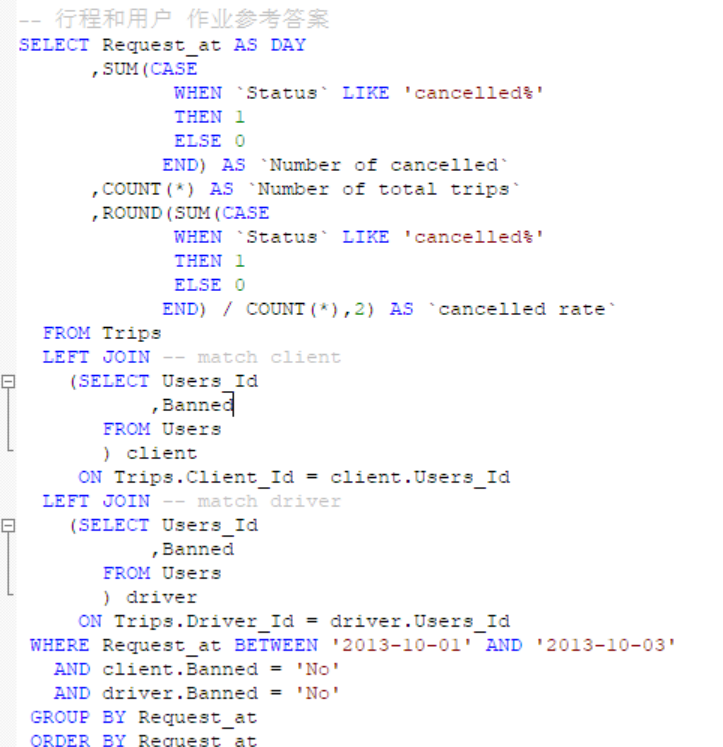Image resolution: width=723 pixels, height=747 pixels.
Task: Click the Chinese comment line at top
Action: (x=174, y=20)
